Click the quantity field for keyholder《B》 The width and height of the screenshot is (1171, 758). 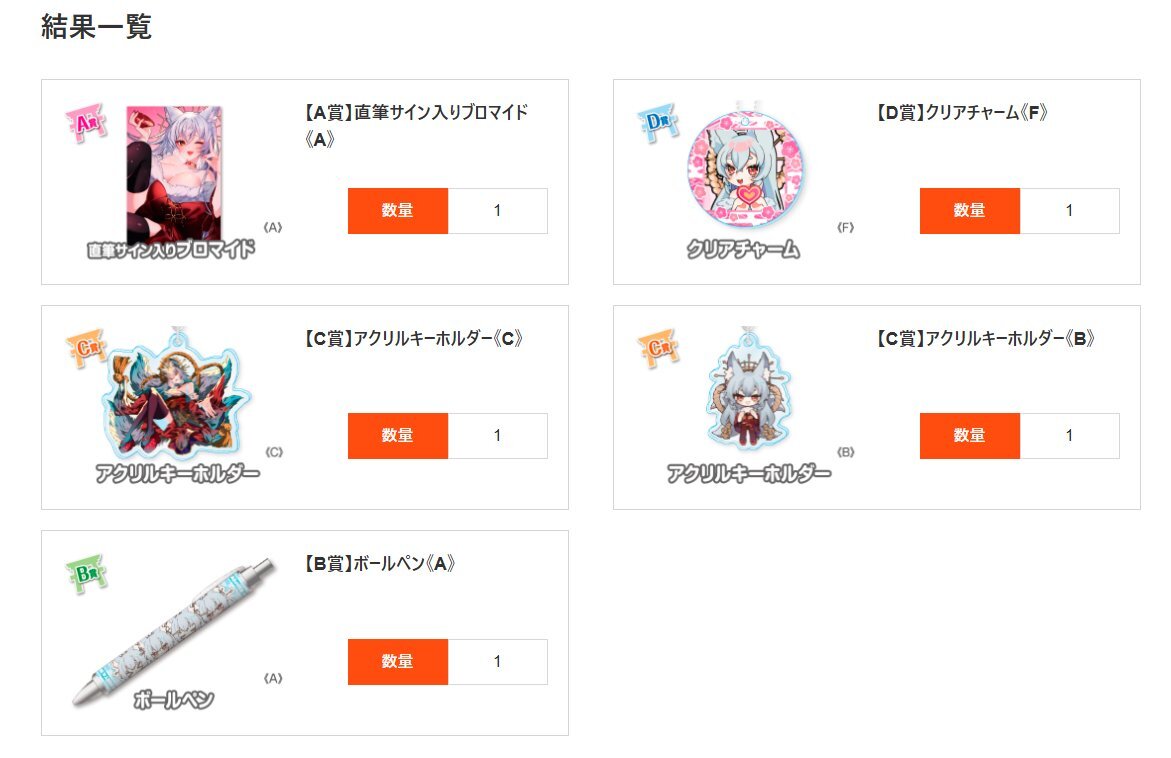(x=1069, y=436)
